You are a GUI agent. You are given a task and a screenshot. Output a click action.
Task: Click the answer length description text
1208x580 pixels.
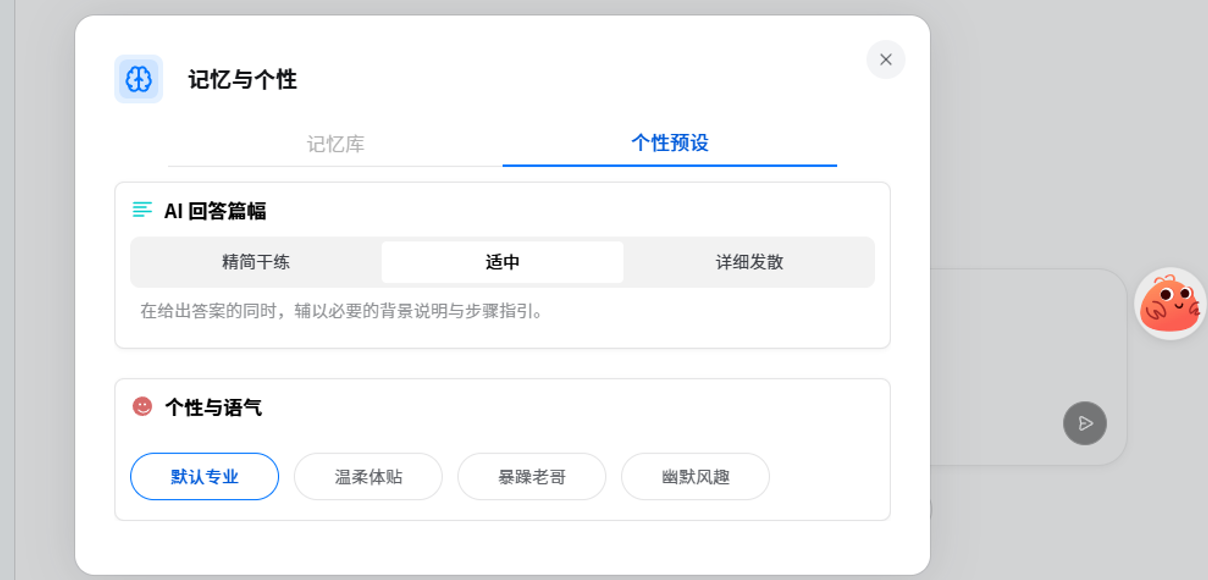(x=343, y=311)
